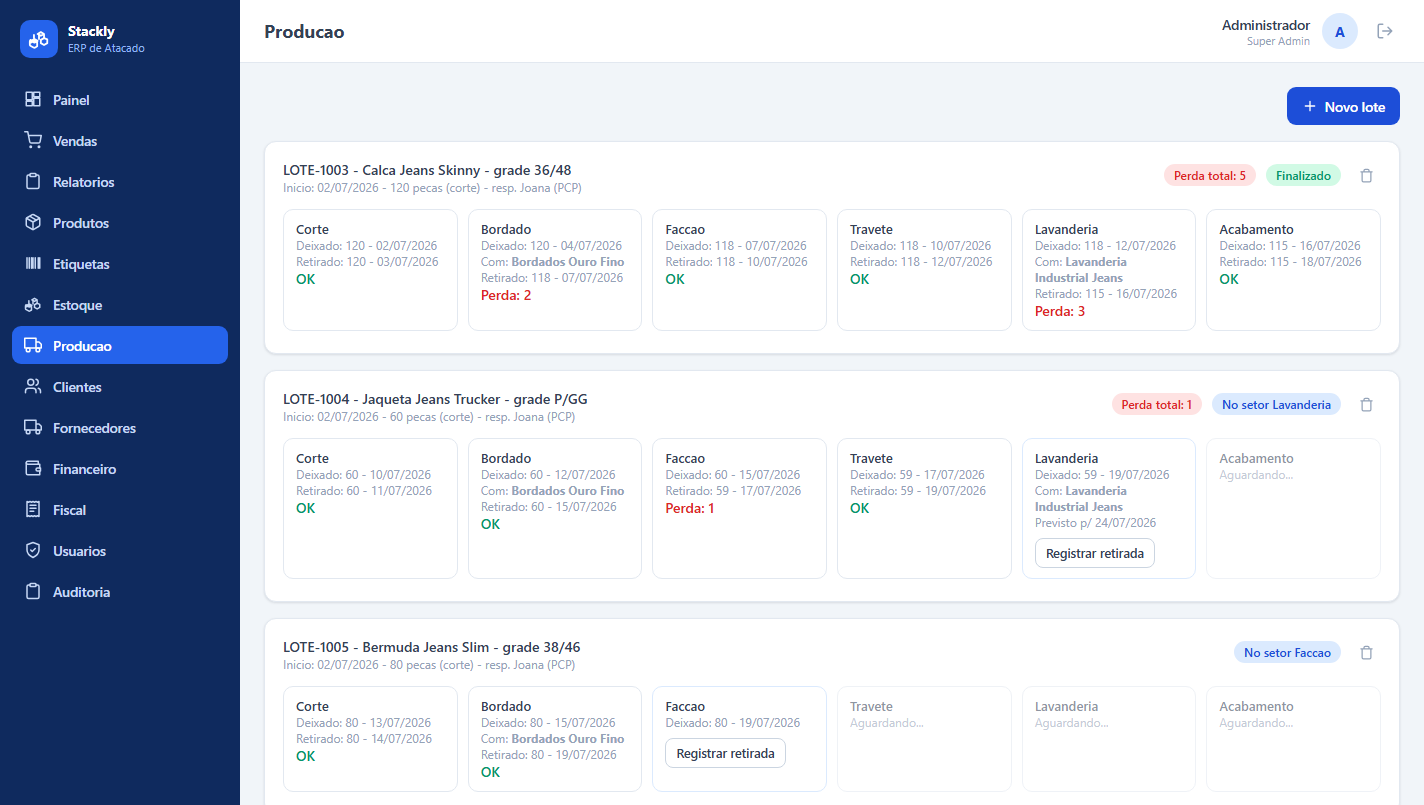This screenshot has height=805, width=1424.
Task: Register pickup for LOTE-1005 Faccao
Action: click(x=726, y=753)
